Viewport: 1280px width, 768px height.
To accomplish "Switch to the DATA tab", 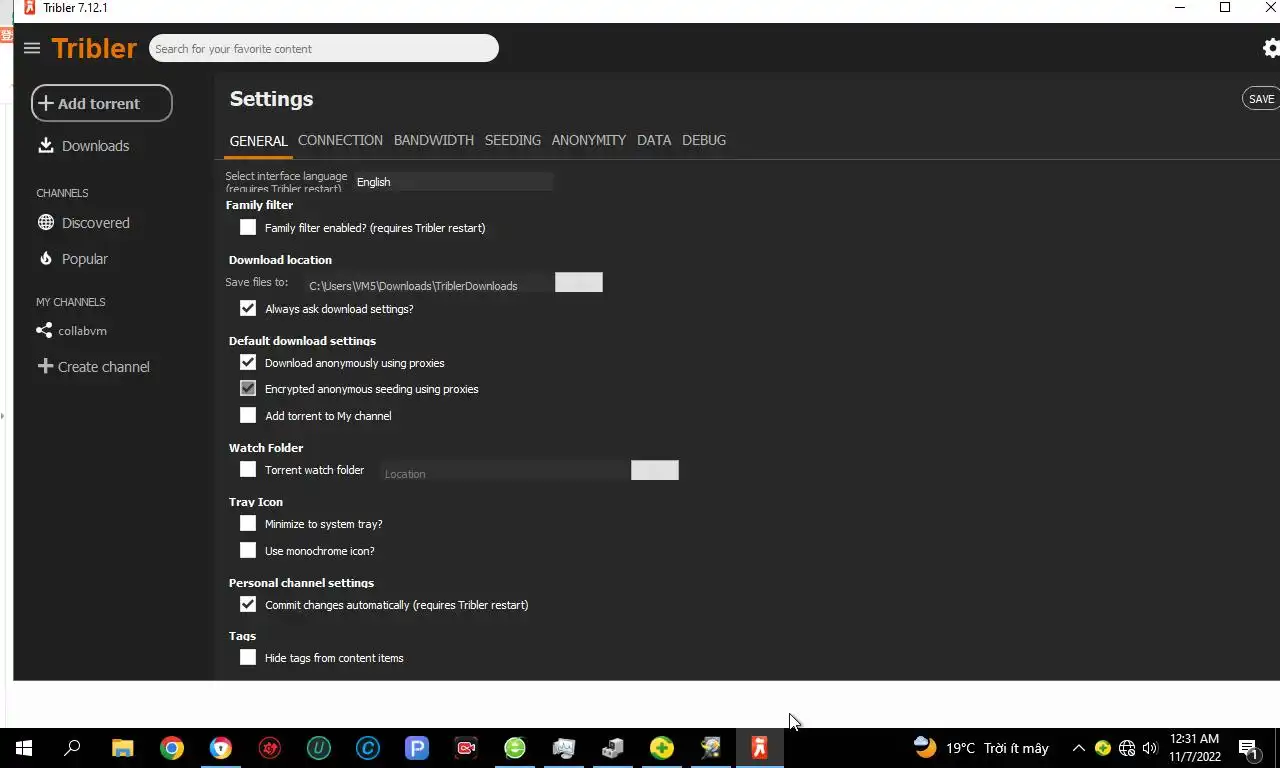I will click(x=654, y=141).
